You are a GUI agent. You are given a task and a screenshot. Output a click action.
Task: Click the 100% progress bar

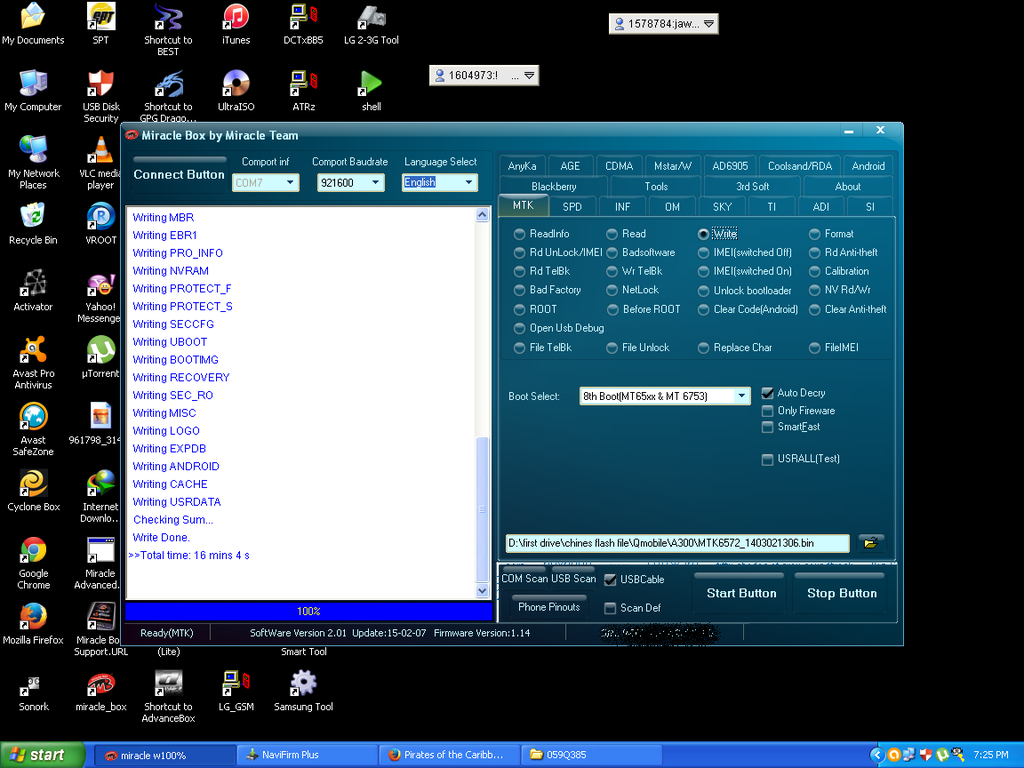click(308, 611)
